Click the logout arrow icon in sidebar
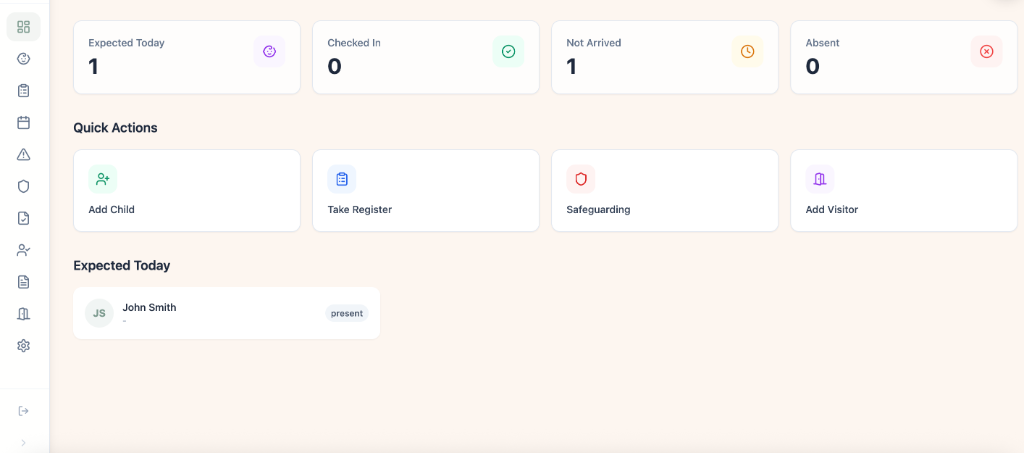The image size is (1024, 453). [x=24, y=411]
